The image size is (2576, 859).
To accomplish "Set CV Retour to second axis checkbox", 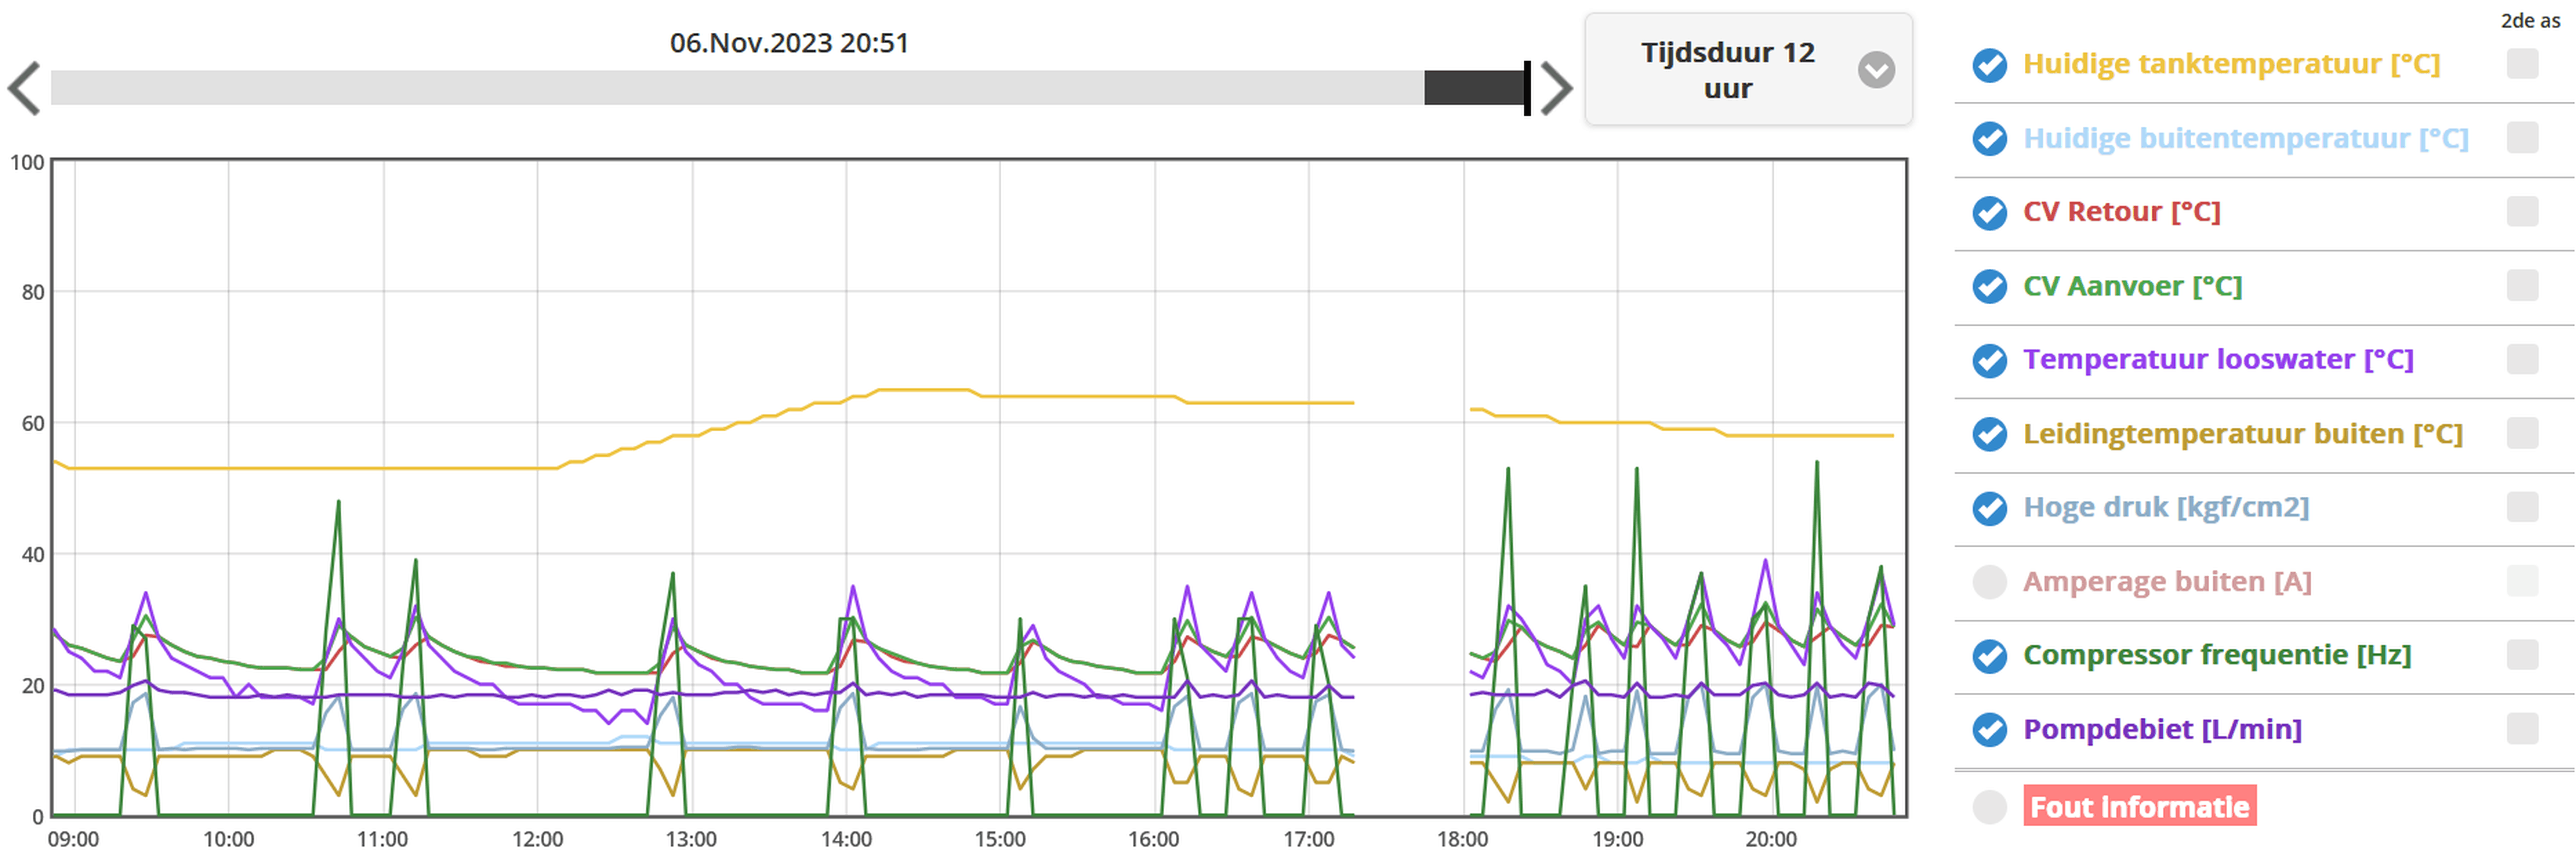I will pyautogui.click(x=2522, y=212).
